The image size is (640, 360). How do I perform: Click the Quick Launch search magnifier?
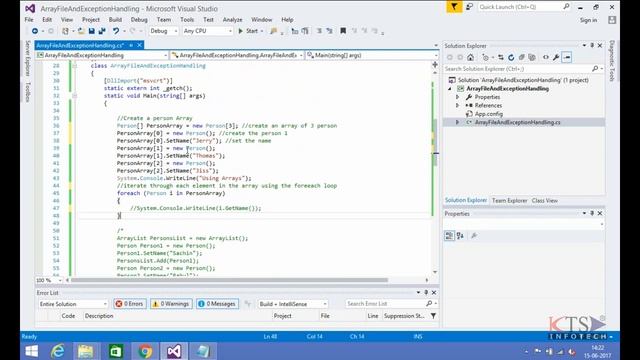[x=566, y=7]
